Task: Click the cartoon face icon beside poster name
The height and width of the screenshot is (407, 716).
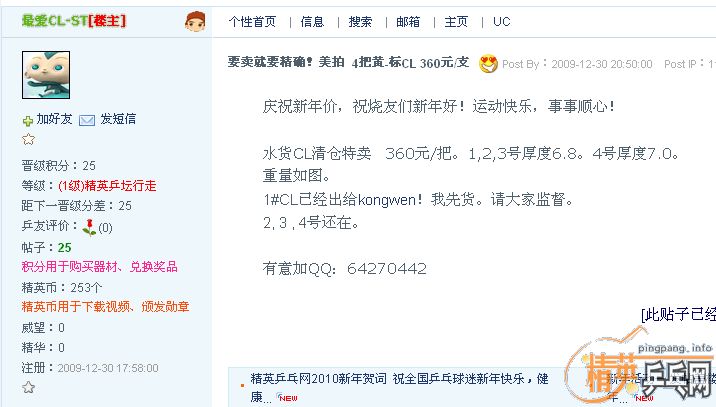Action: click(x=195, y=21)
